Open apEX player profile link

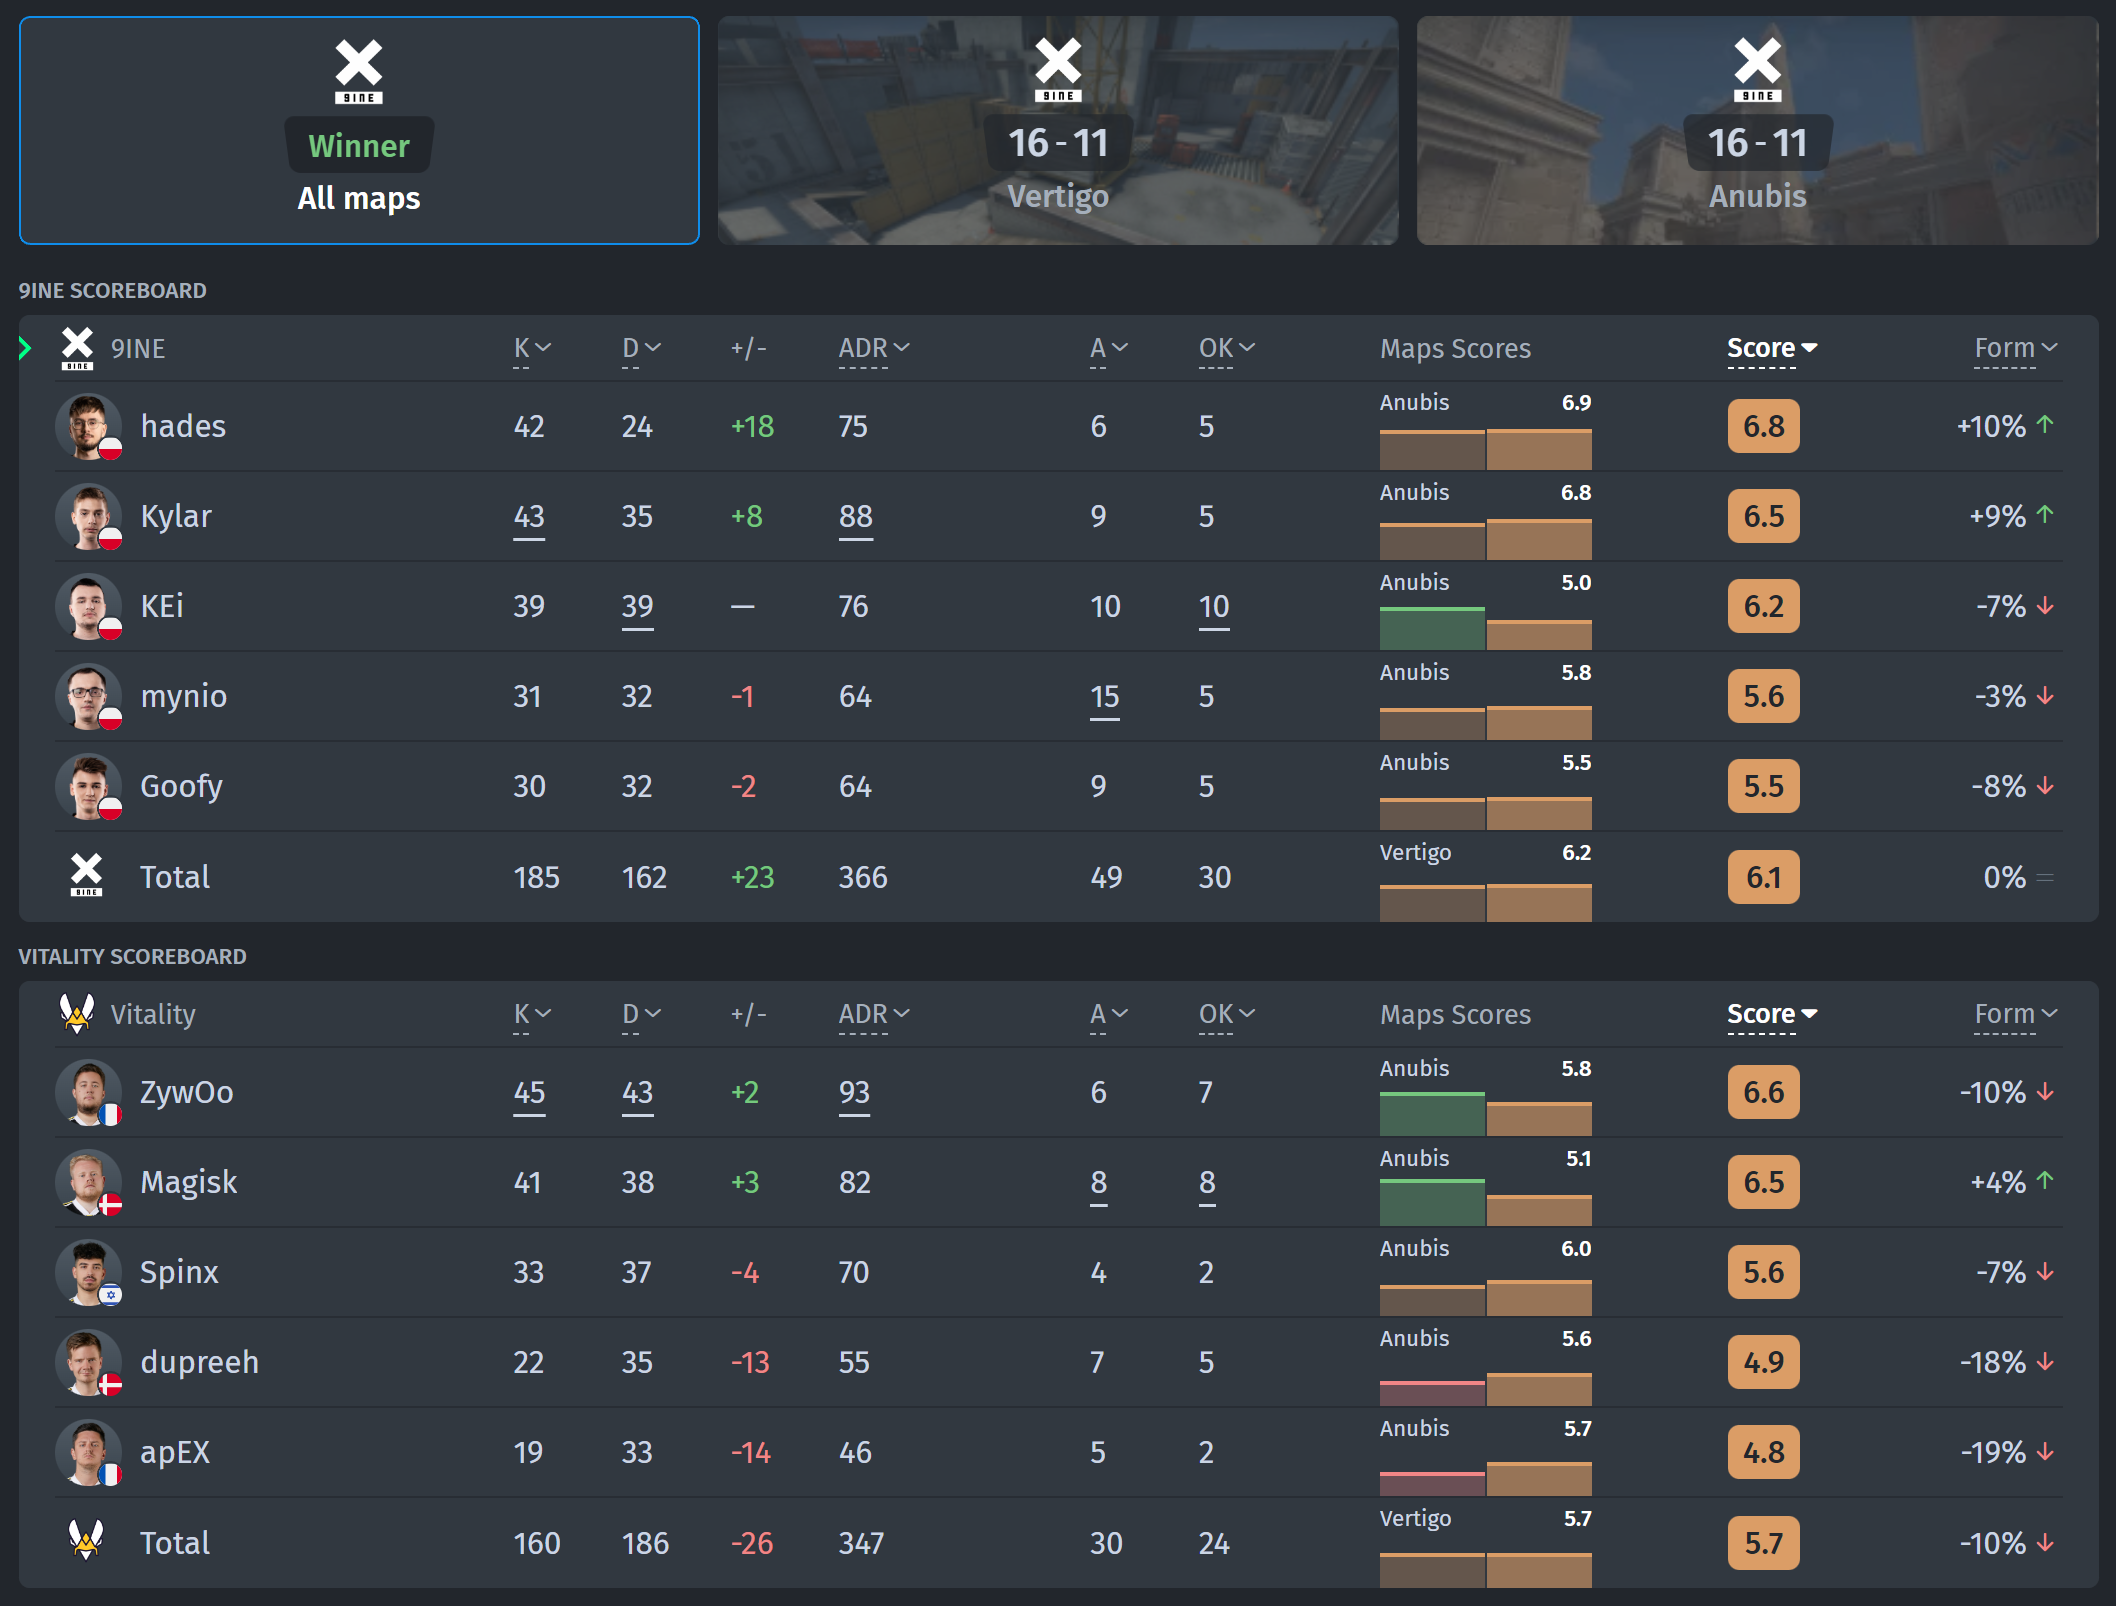click(175, 1452)
